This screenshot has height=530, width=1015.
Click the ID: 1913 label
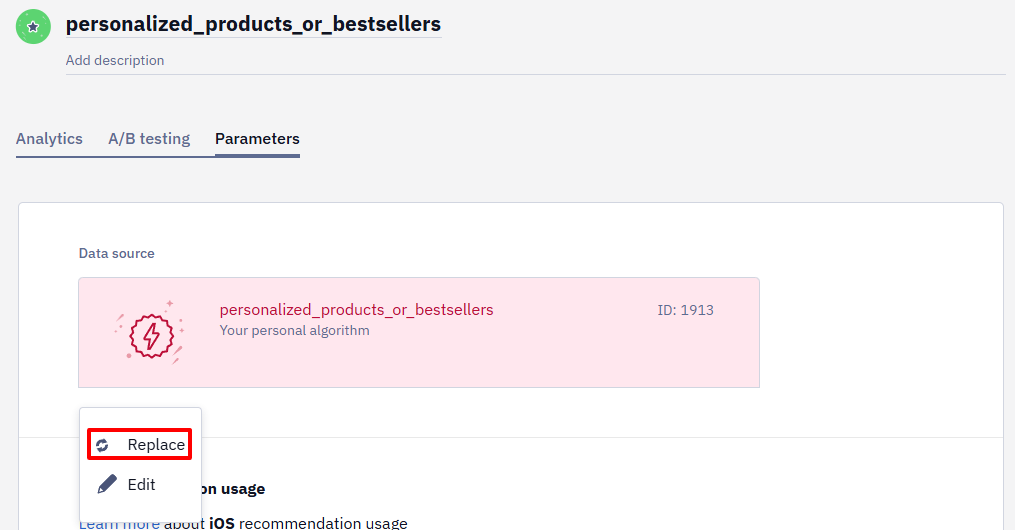(x=686, y=310)
